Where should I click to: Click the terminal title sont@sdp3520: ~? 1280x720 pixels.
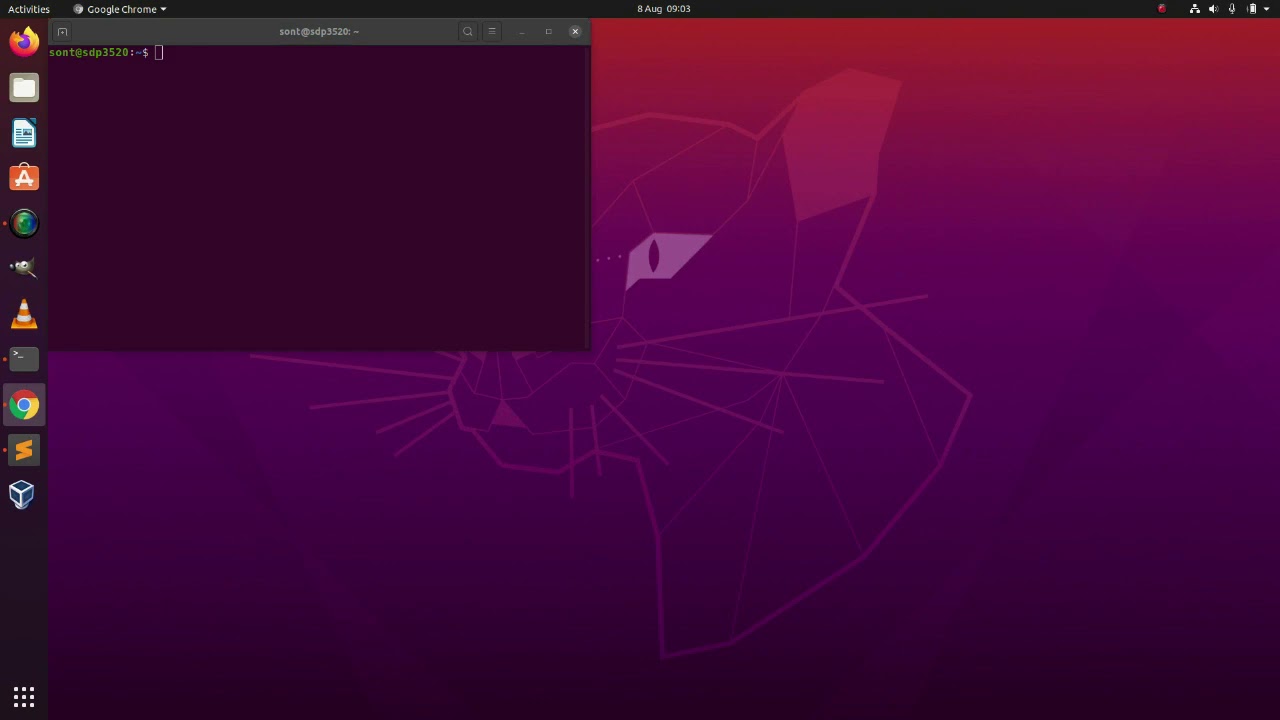pyautogui.click(x=319, y=31)
